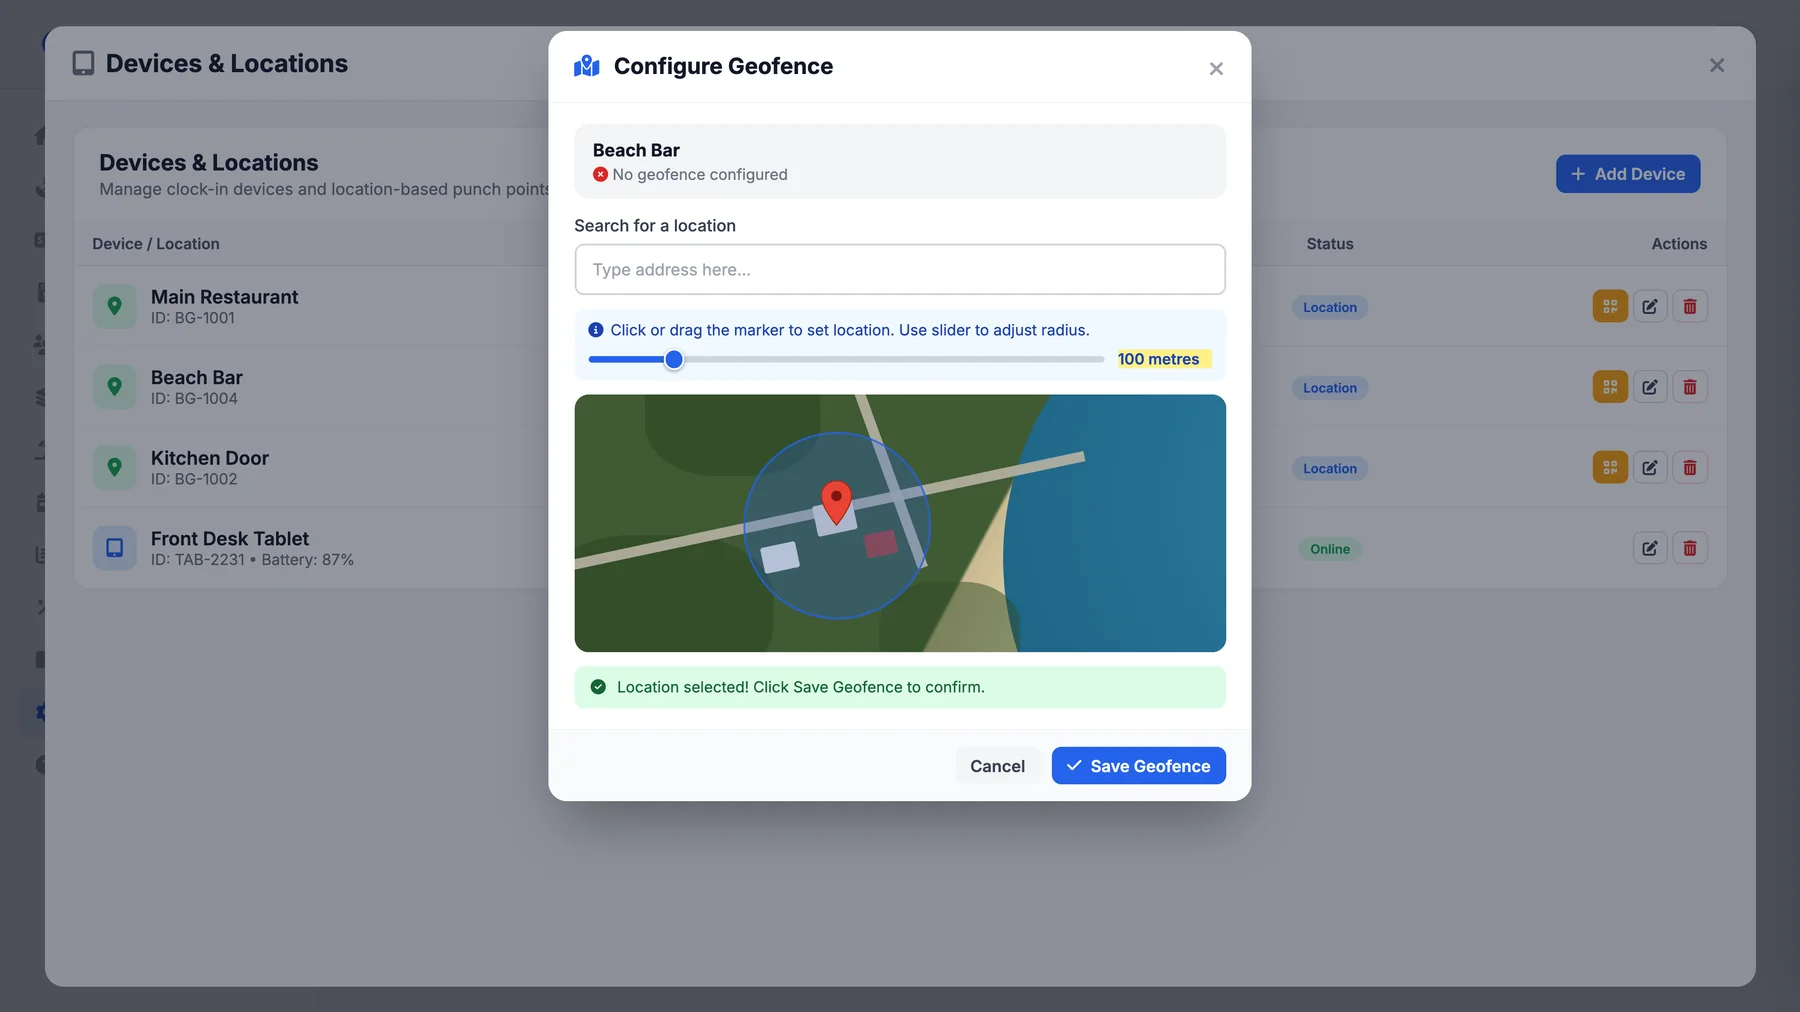Image resolution: width=1800 pixels, height=1012 pixels.
Task: Select the Main Restaurant row name
Action: pyautogui.click(x=225, y=297)
